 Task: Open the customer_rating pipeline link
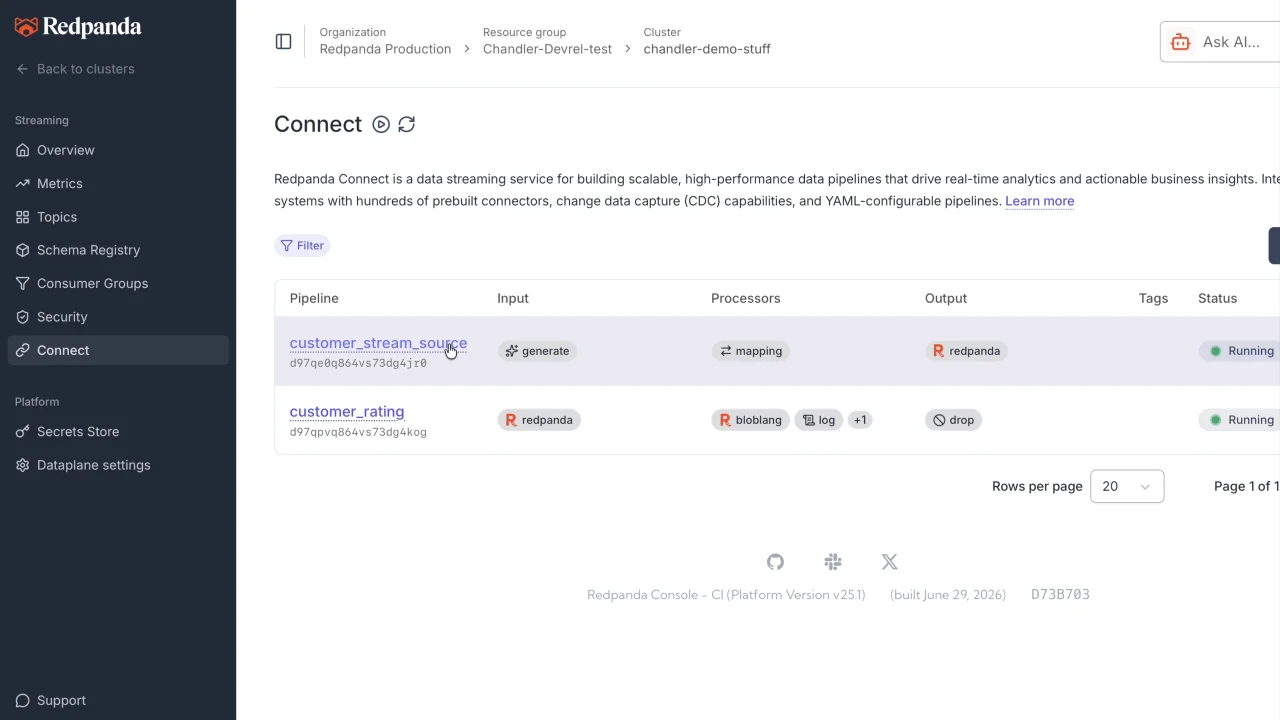click(347, 412)
